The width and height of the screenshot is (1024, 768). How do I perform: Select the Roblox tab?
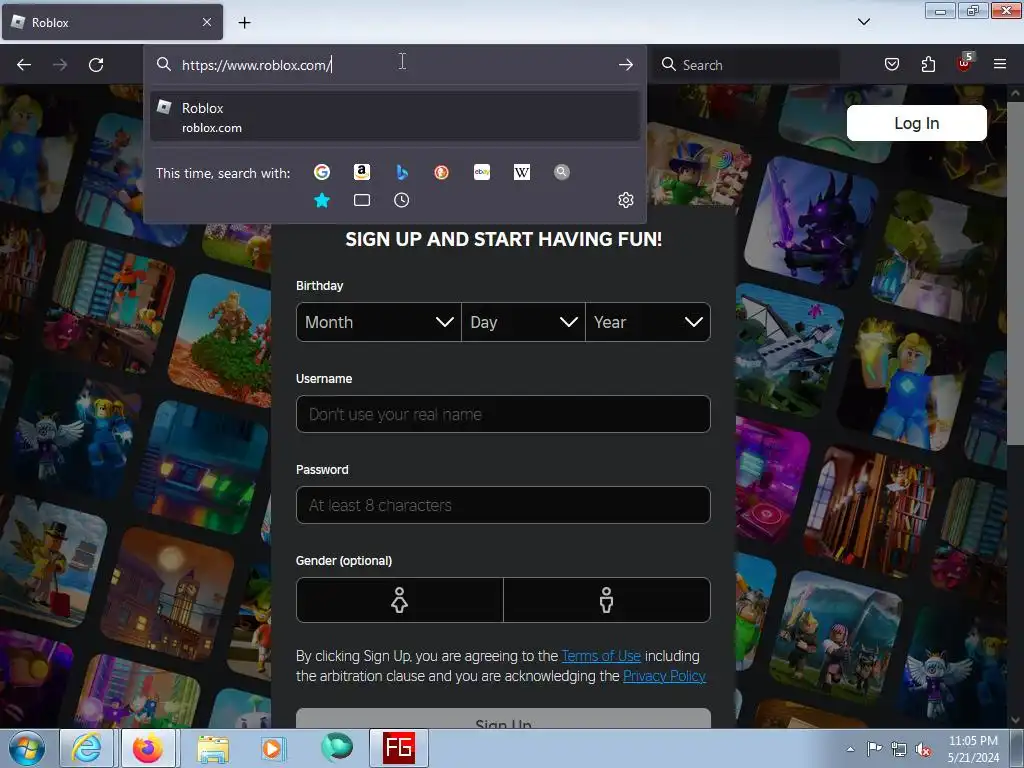(112, 22)
